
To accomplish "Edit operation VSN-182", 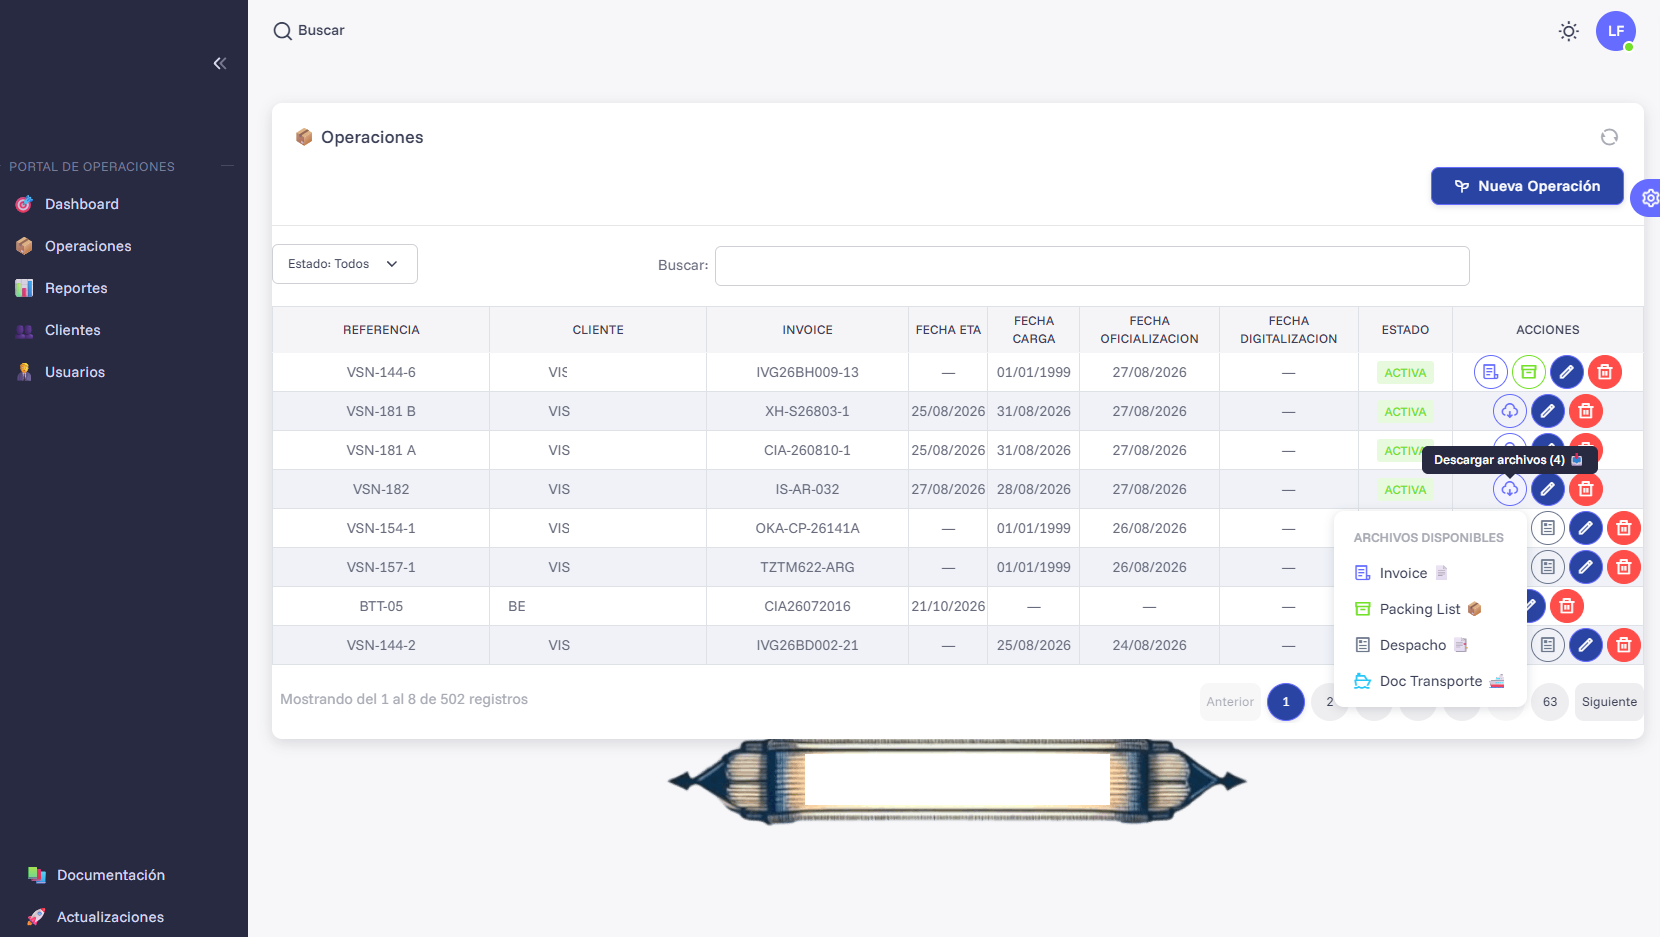I will click(x=1548, y=489).
